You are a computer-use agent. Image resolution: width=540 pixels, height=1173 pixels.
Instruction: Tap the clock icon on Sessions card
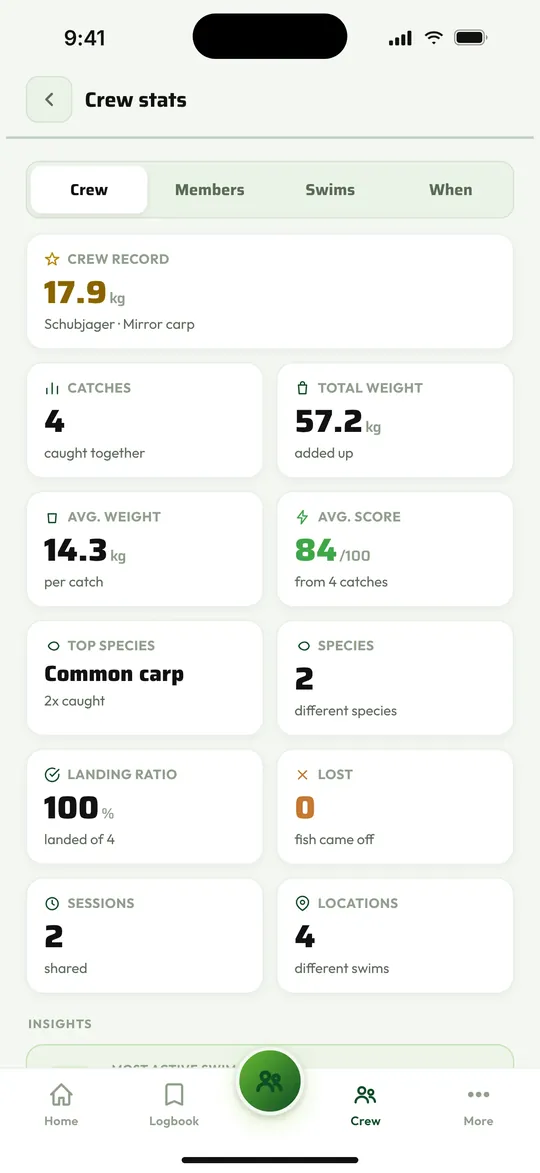tap(52, 904)
